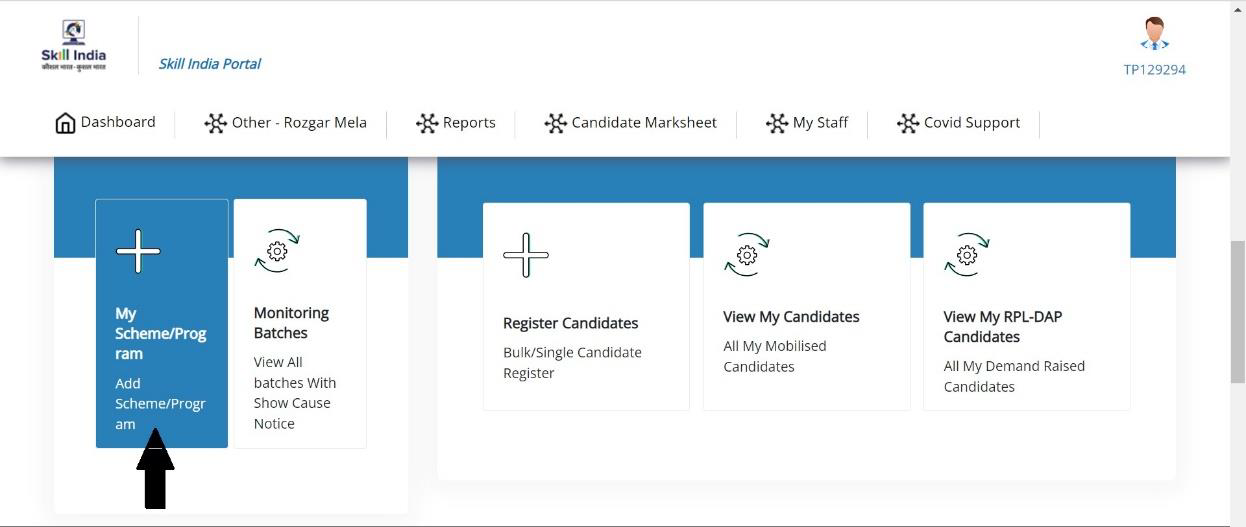Click the network icon beside Covid Support

pos(908,123)
